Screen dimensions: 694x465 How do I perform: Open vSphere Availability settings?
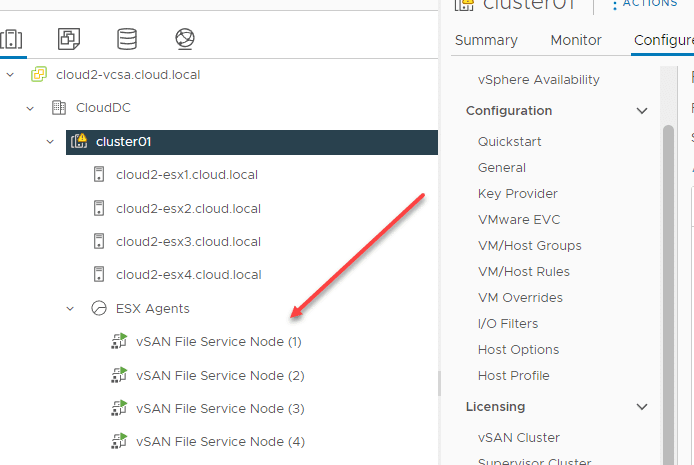pyautogui.click(x=539, y=80)
